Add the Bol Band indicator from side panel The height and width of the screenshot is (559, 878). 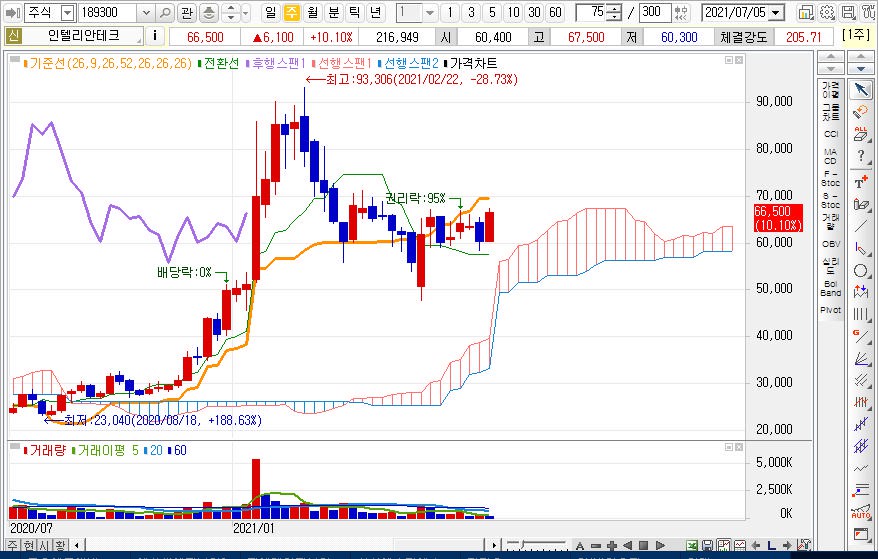pos(831,288)
